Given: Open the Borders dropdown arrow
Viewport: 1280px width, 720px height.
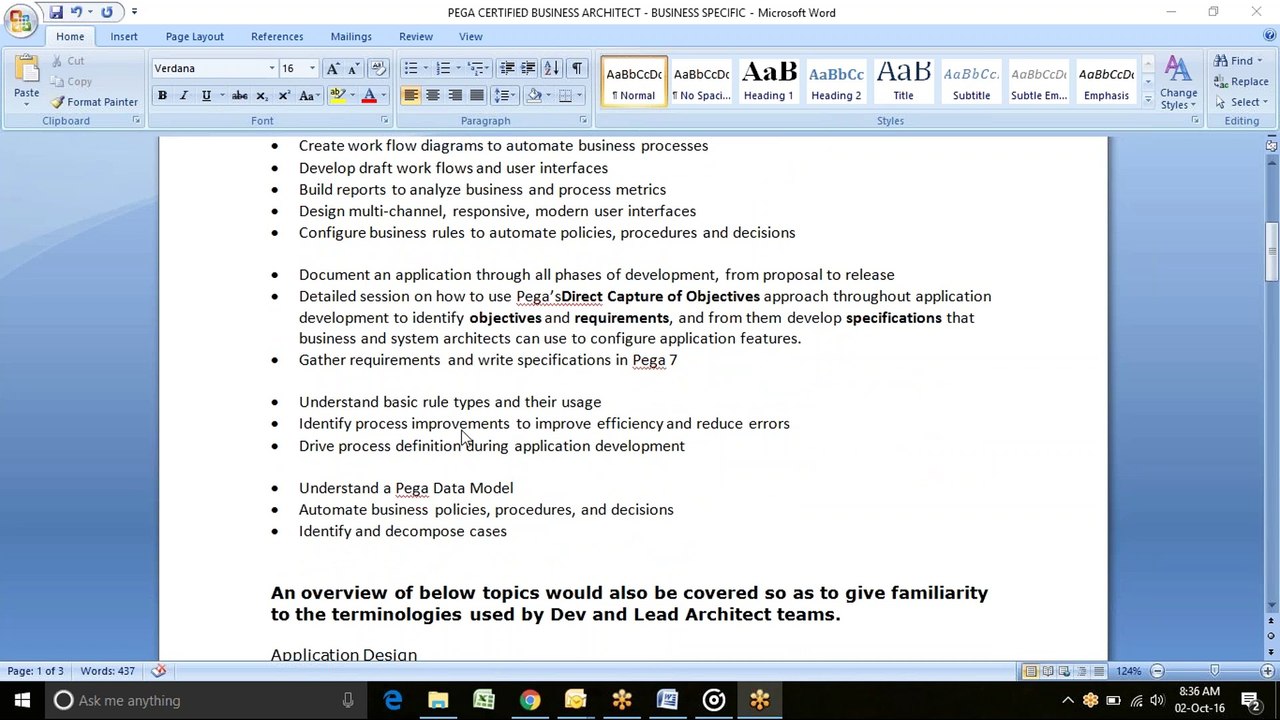Looking at the screenshot, I should (581, 96).
